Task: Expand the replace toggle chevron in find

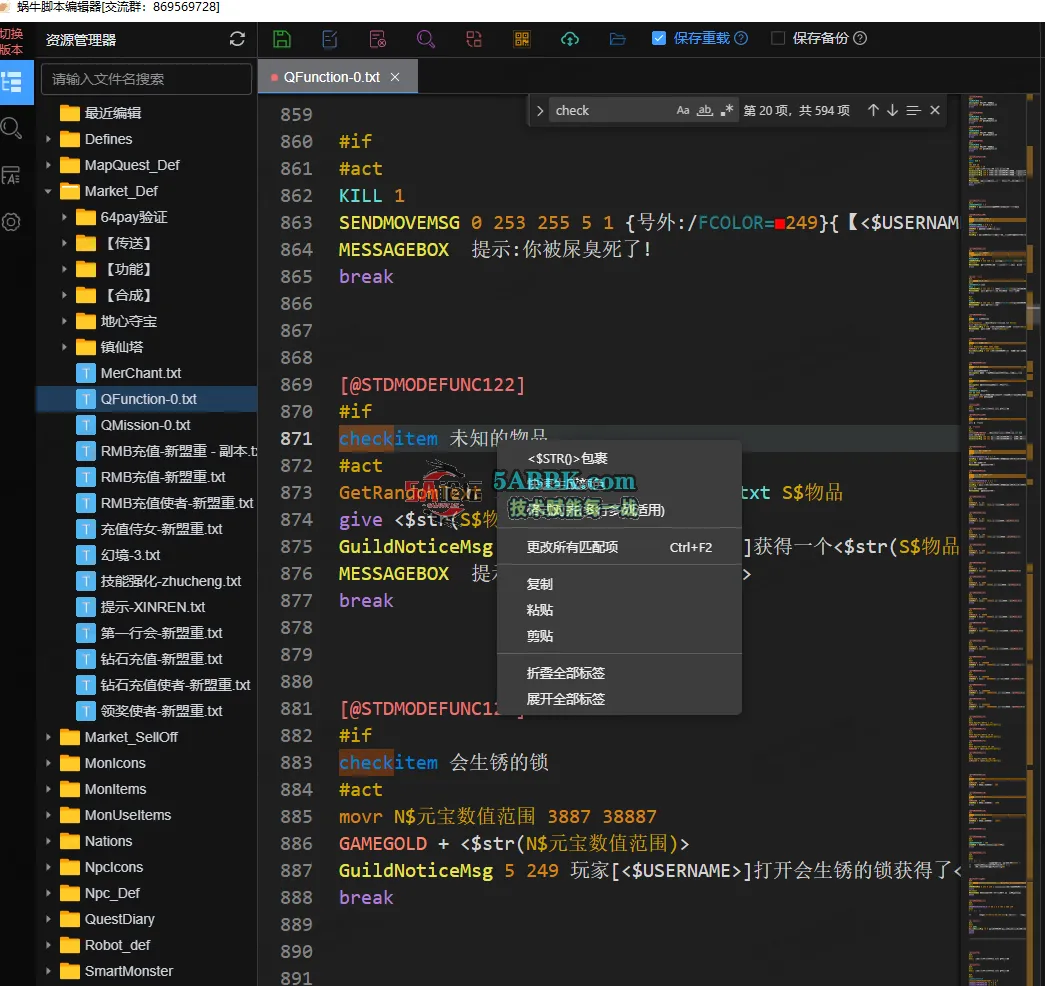Action: click(540, 111)
